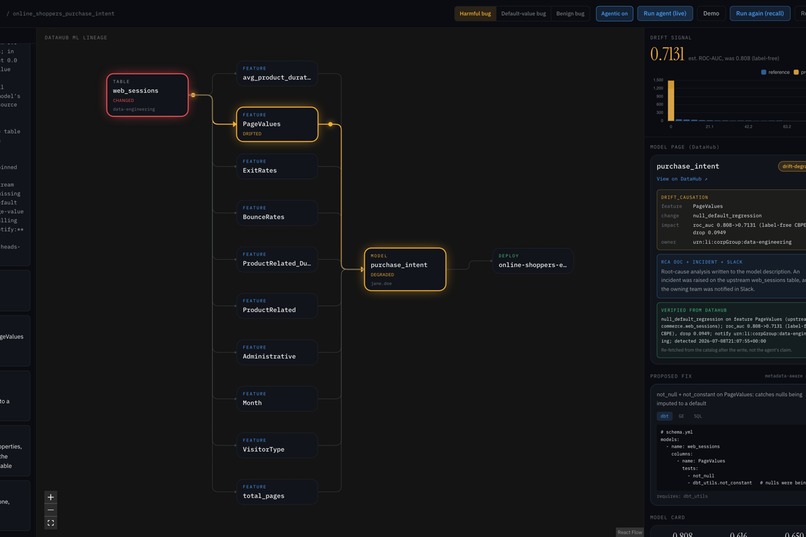Zoom in the lineage graph with plus button
Screen dimensions: 806x537
[50, 497]
